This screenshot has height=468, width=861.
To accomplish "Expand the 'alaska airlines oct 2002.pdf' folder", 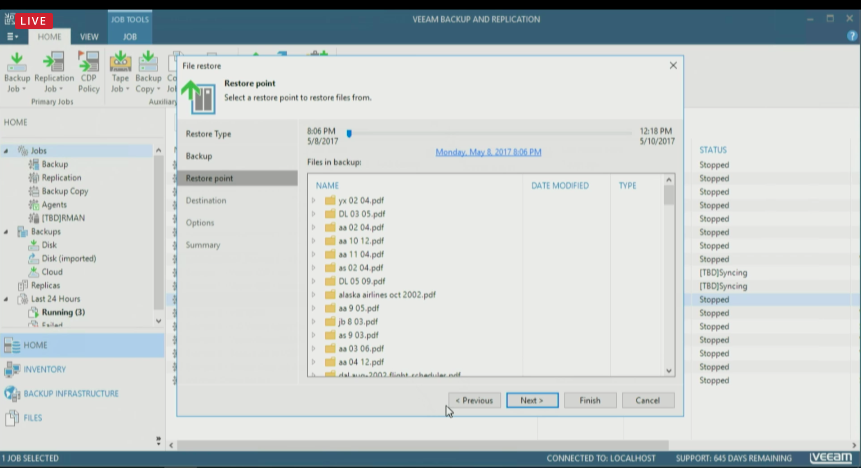I will click(313, 295).
